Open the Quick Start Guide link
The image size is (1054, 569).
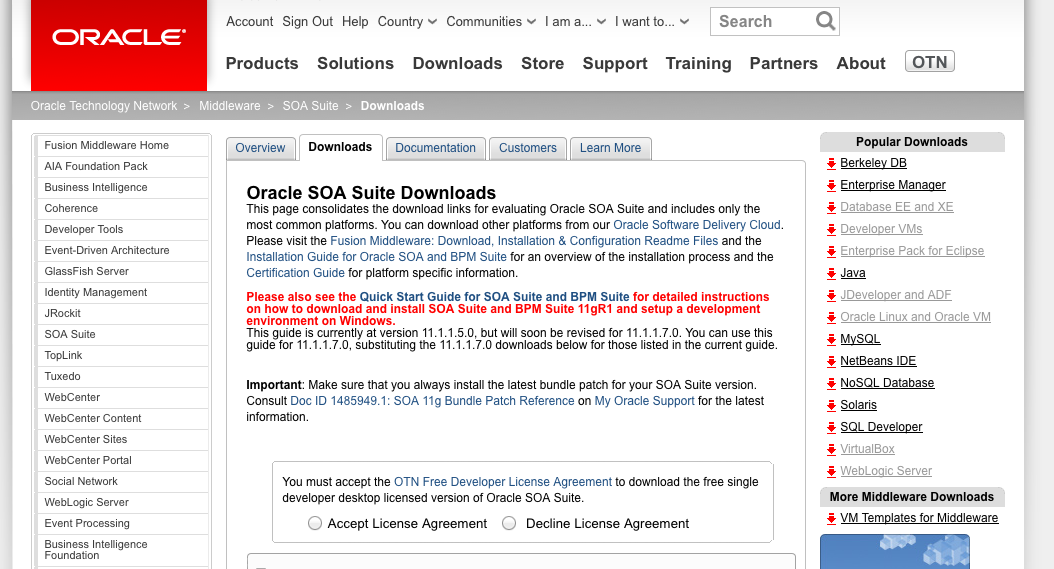(x=495, y=297)
